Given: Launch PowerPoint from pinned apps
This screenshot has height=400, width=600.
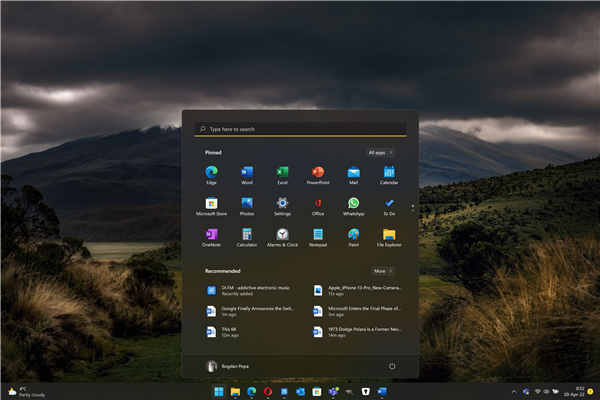Looking at the screenshot, I should pos(318,173).
